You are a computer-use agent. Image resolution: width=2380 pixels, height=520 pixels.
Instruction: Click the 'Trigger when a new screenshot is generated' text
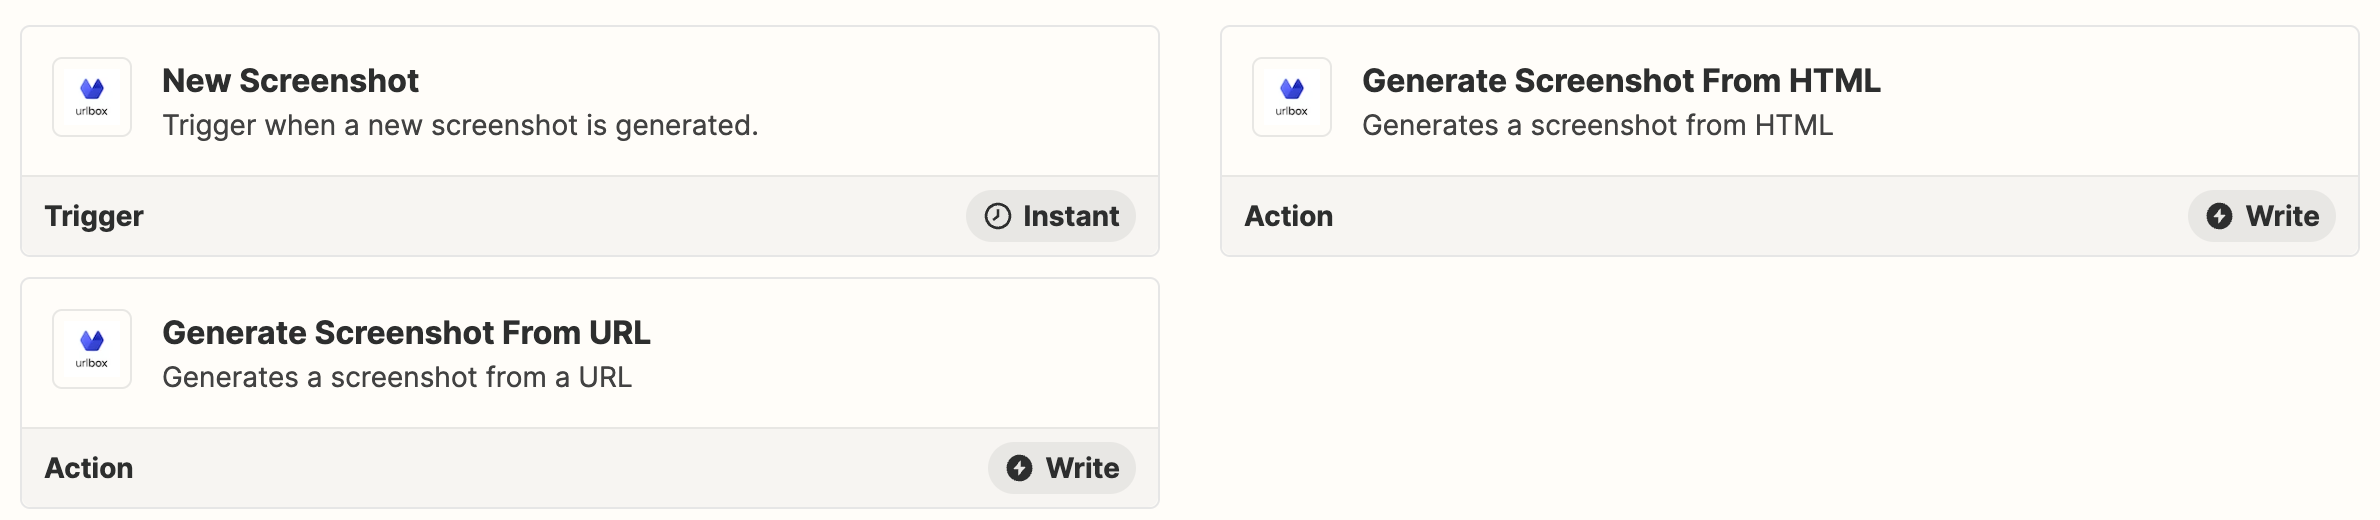[460, 126]
